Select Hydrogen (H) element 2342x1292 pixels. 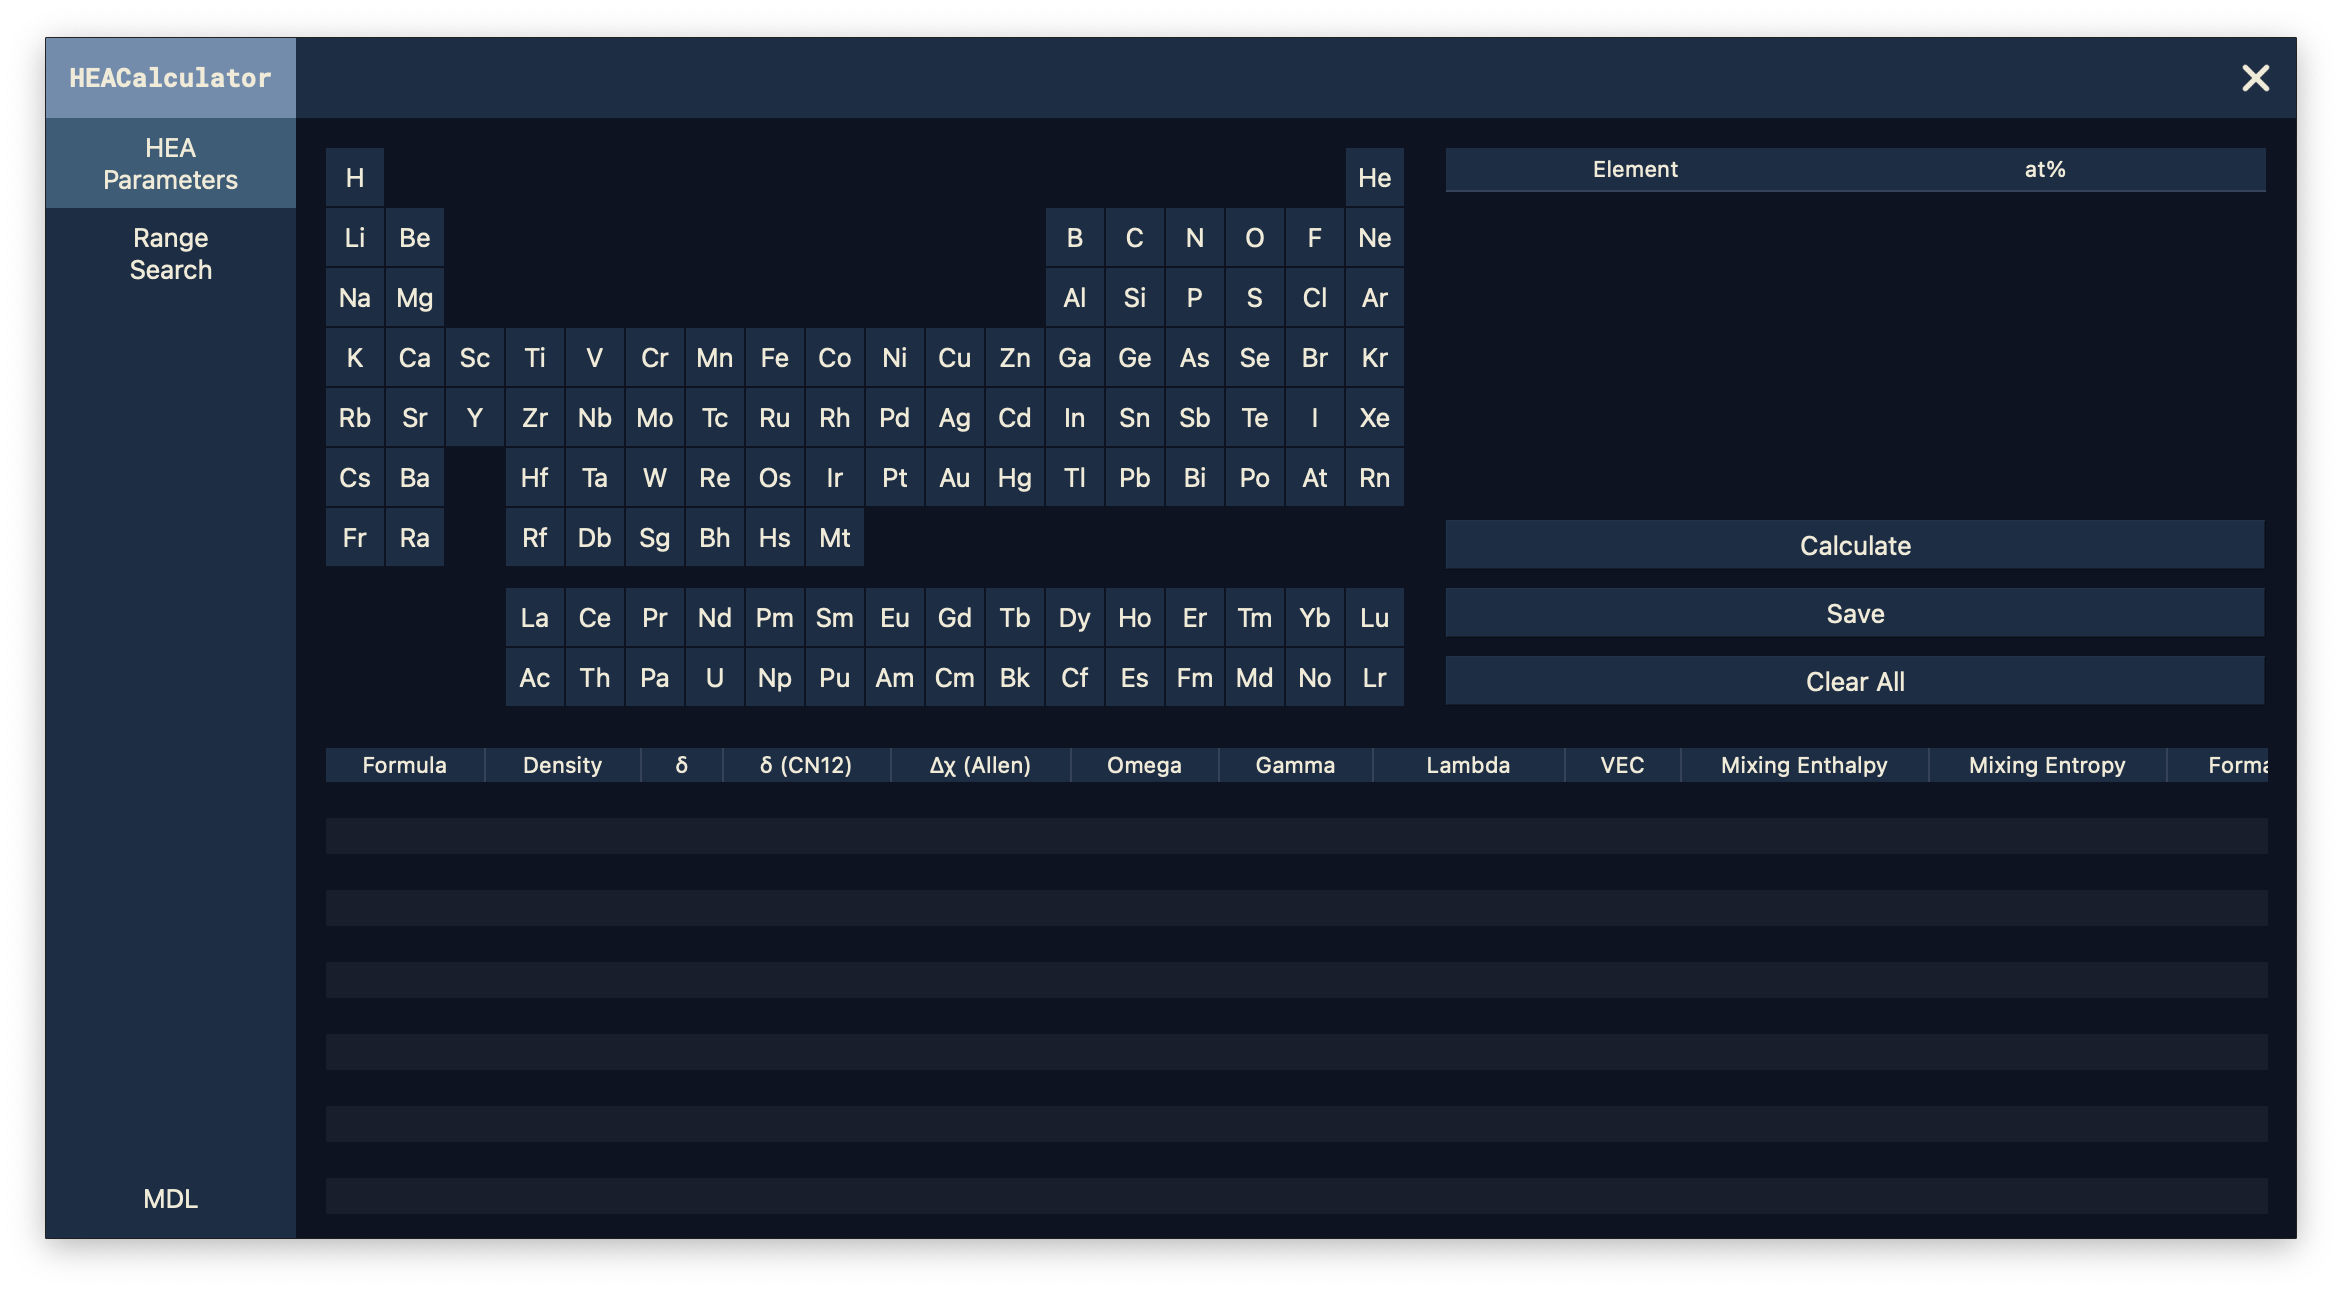point(355,177)
